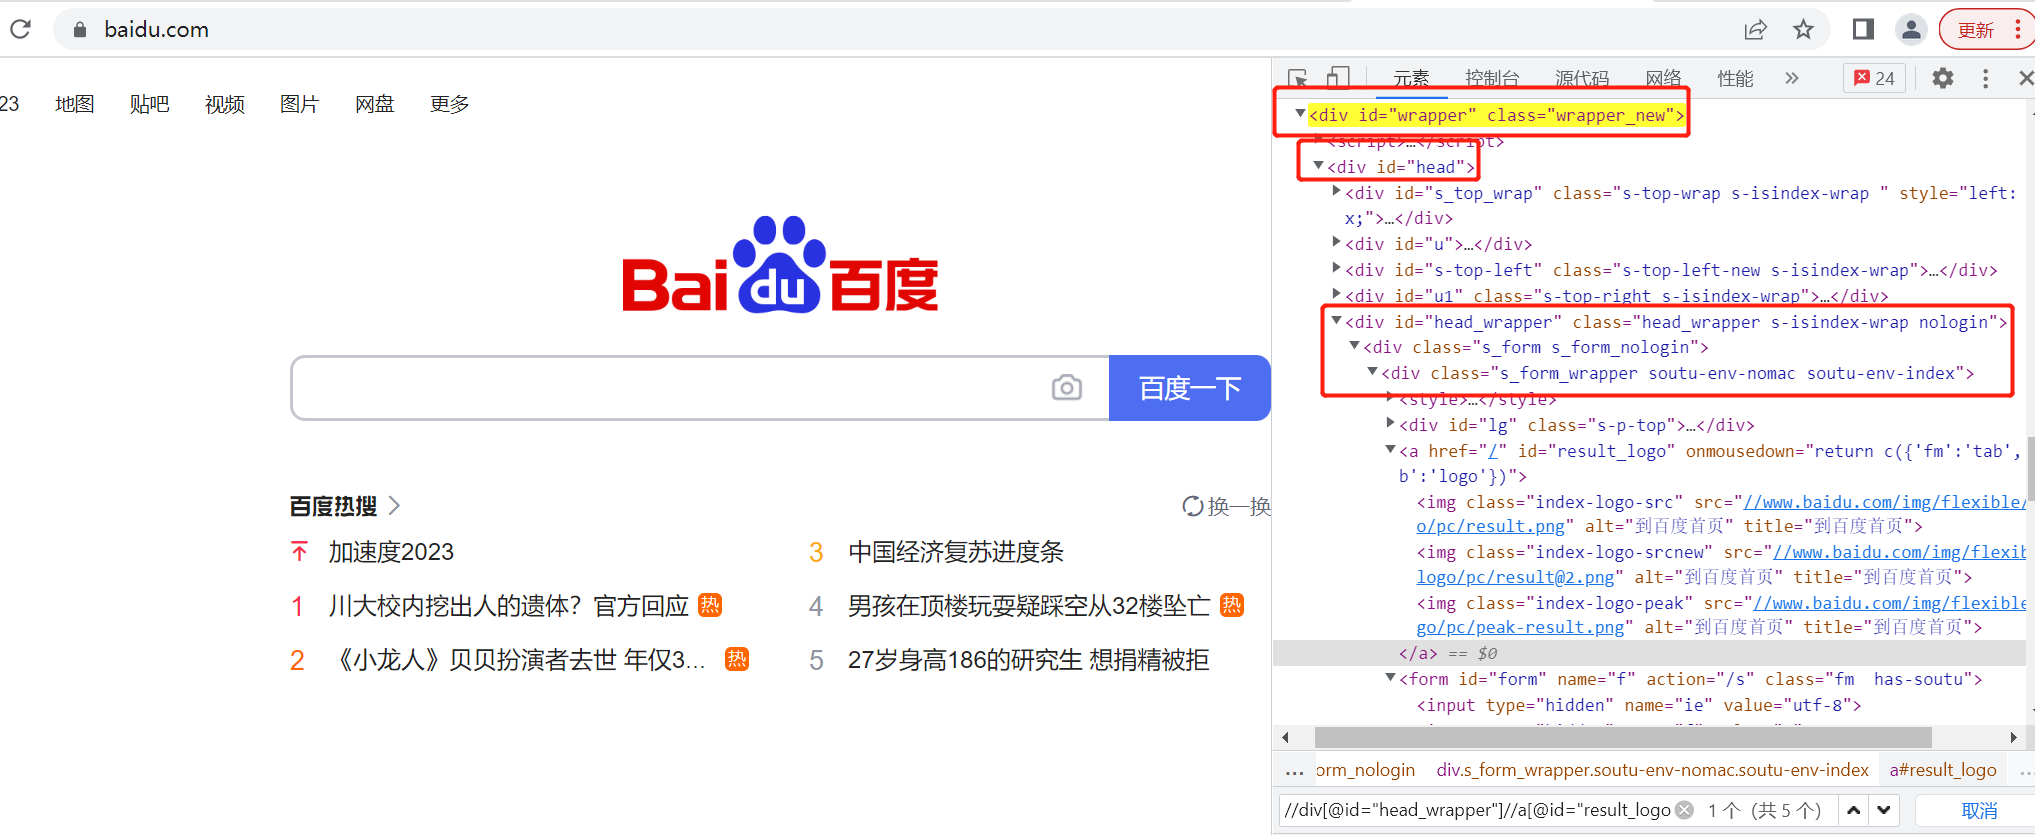Click the chevron next to 百度热搜

(x=394, y=506)
